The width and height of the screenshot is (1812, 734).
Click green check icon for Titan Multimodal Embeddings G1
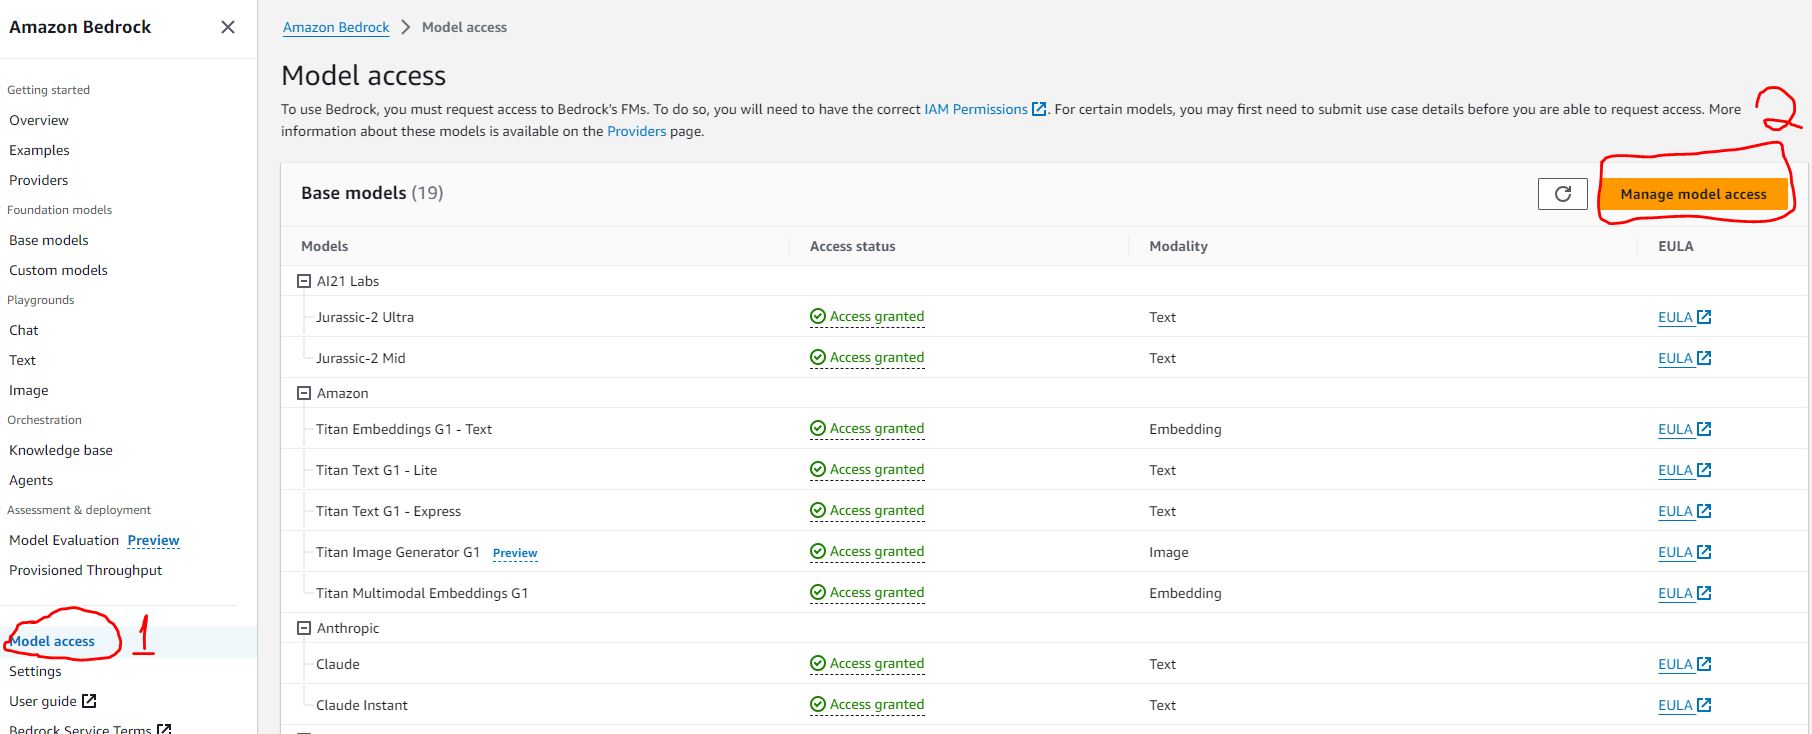point(818,593)
